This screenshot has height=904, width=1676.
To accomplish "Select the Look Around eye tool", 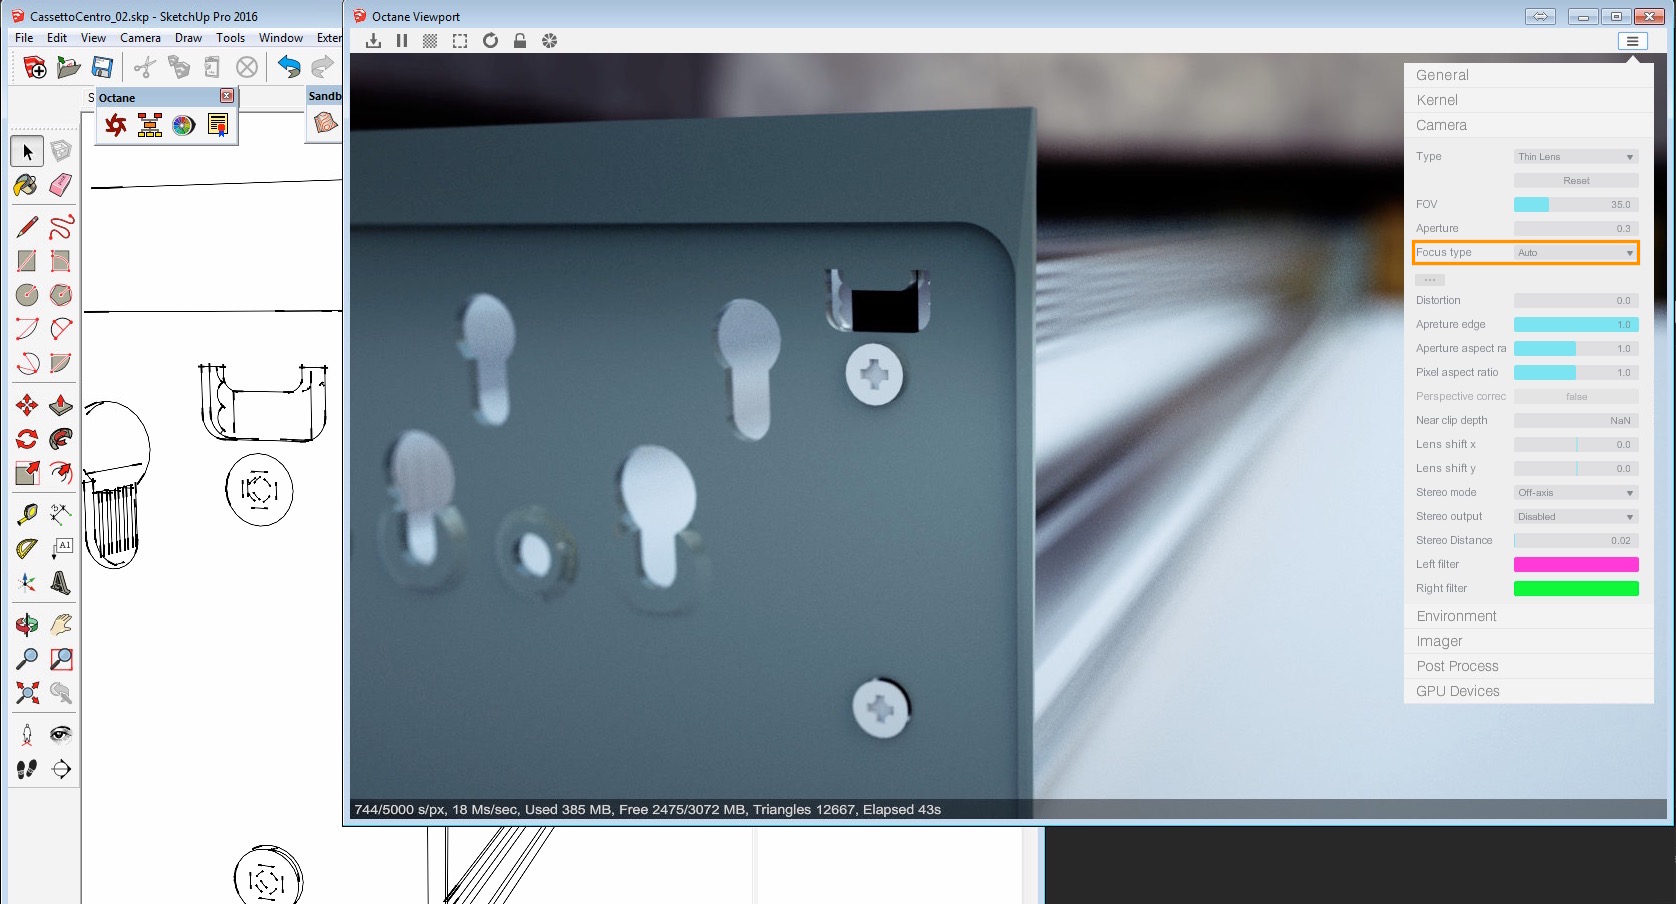I will click(61, 735).
